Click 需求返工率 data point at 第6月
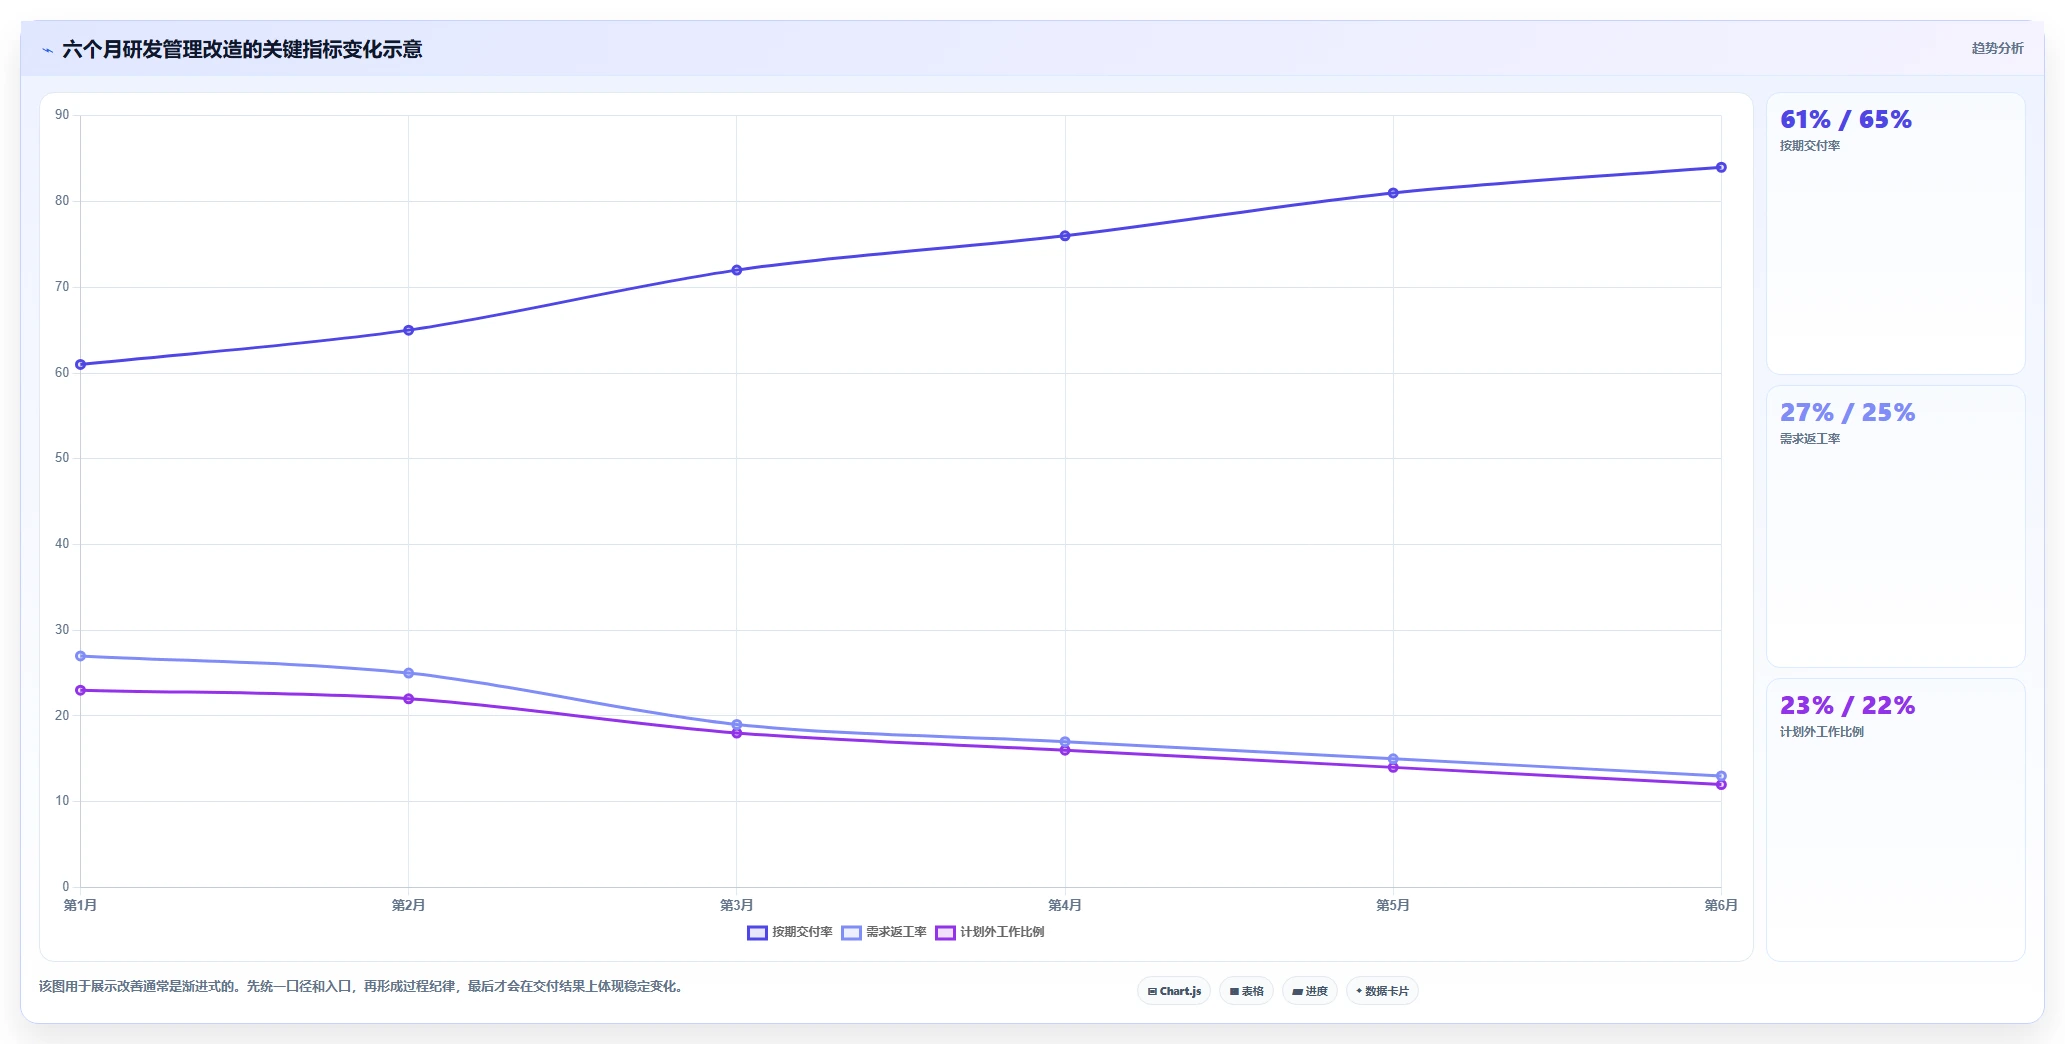2065x1044 pixels. point(1721,776)
